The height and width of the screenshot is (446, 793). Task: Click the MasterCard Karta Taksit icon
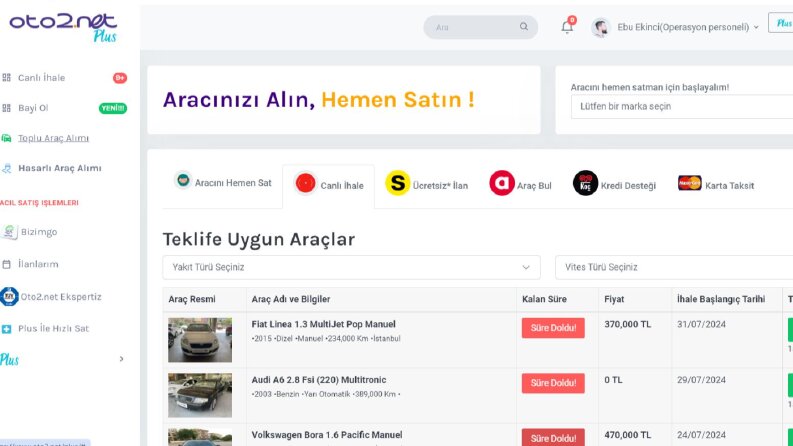[x=690, y=183]
